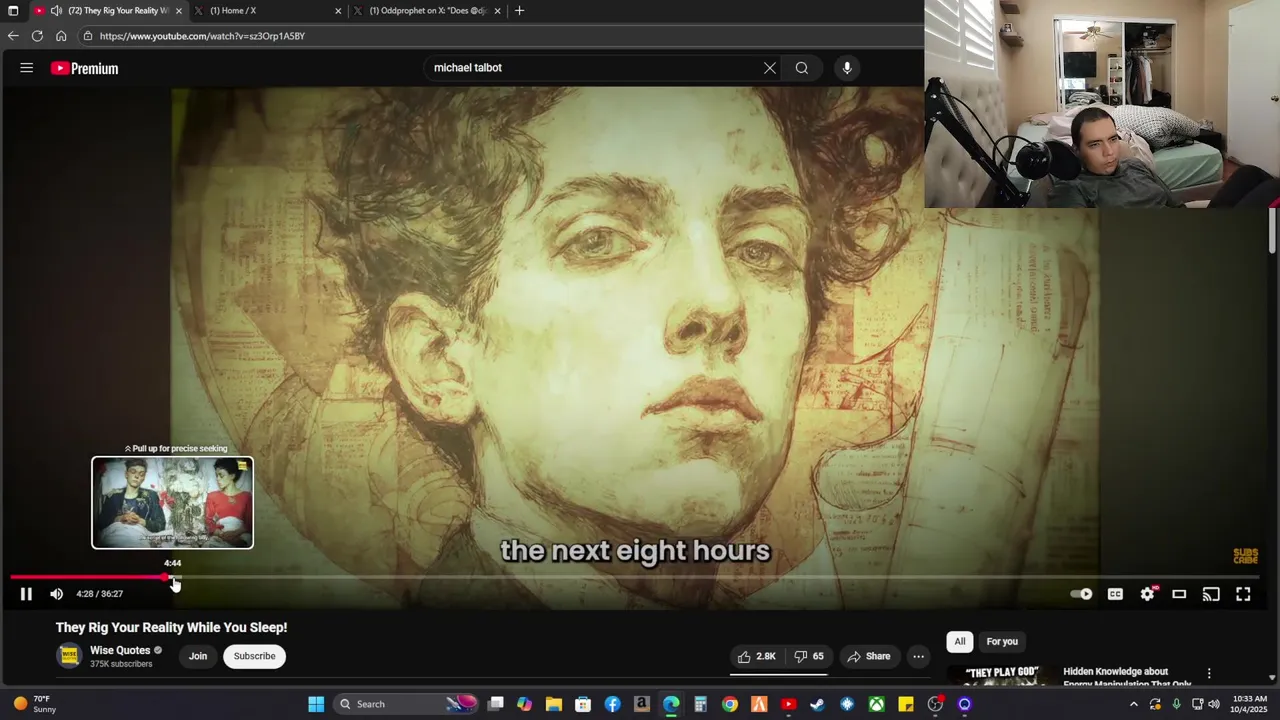This screenshot has height=720, width=1280.
Task: Show hidden system tray icons chevron
Action: pos(1133,704)
